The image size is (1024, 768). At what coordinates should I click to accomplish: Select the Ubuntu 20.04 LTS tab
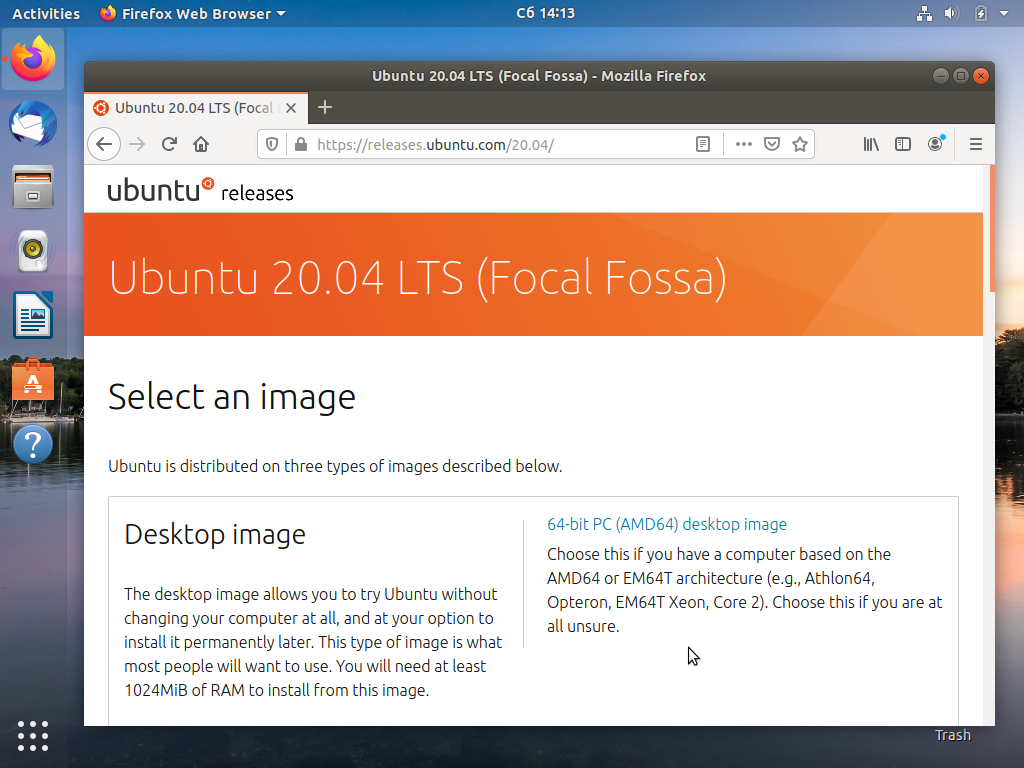pyautogui.click(x=196, y=108)
